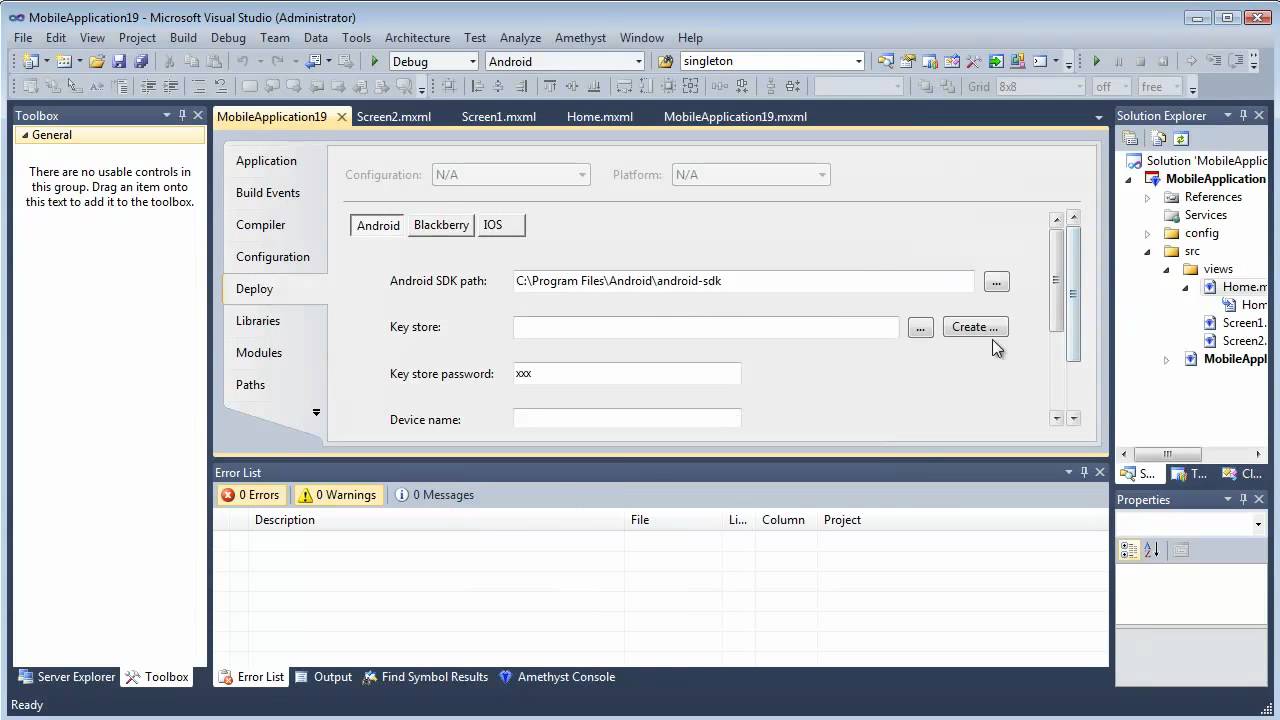Viewport: 1280px width, 720px height.
Task: Select the Services item in Solution Explorer
Action: click(1205, 215)
